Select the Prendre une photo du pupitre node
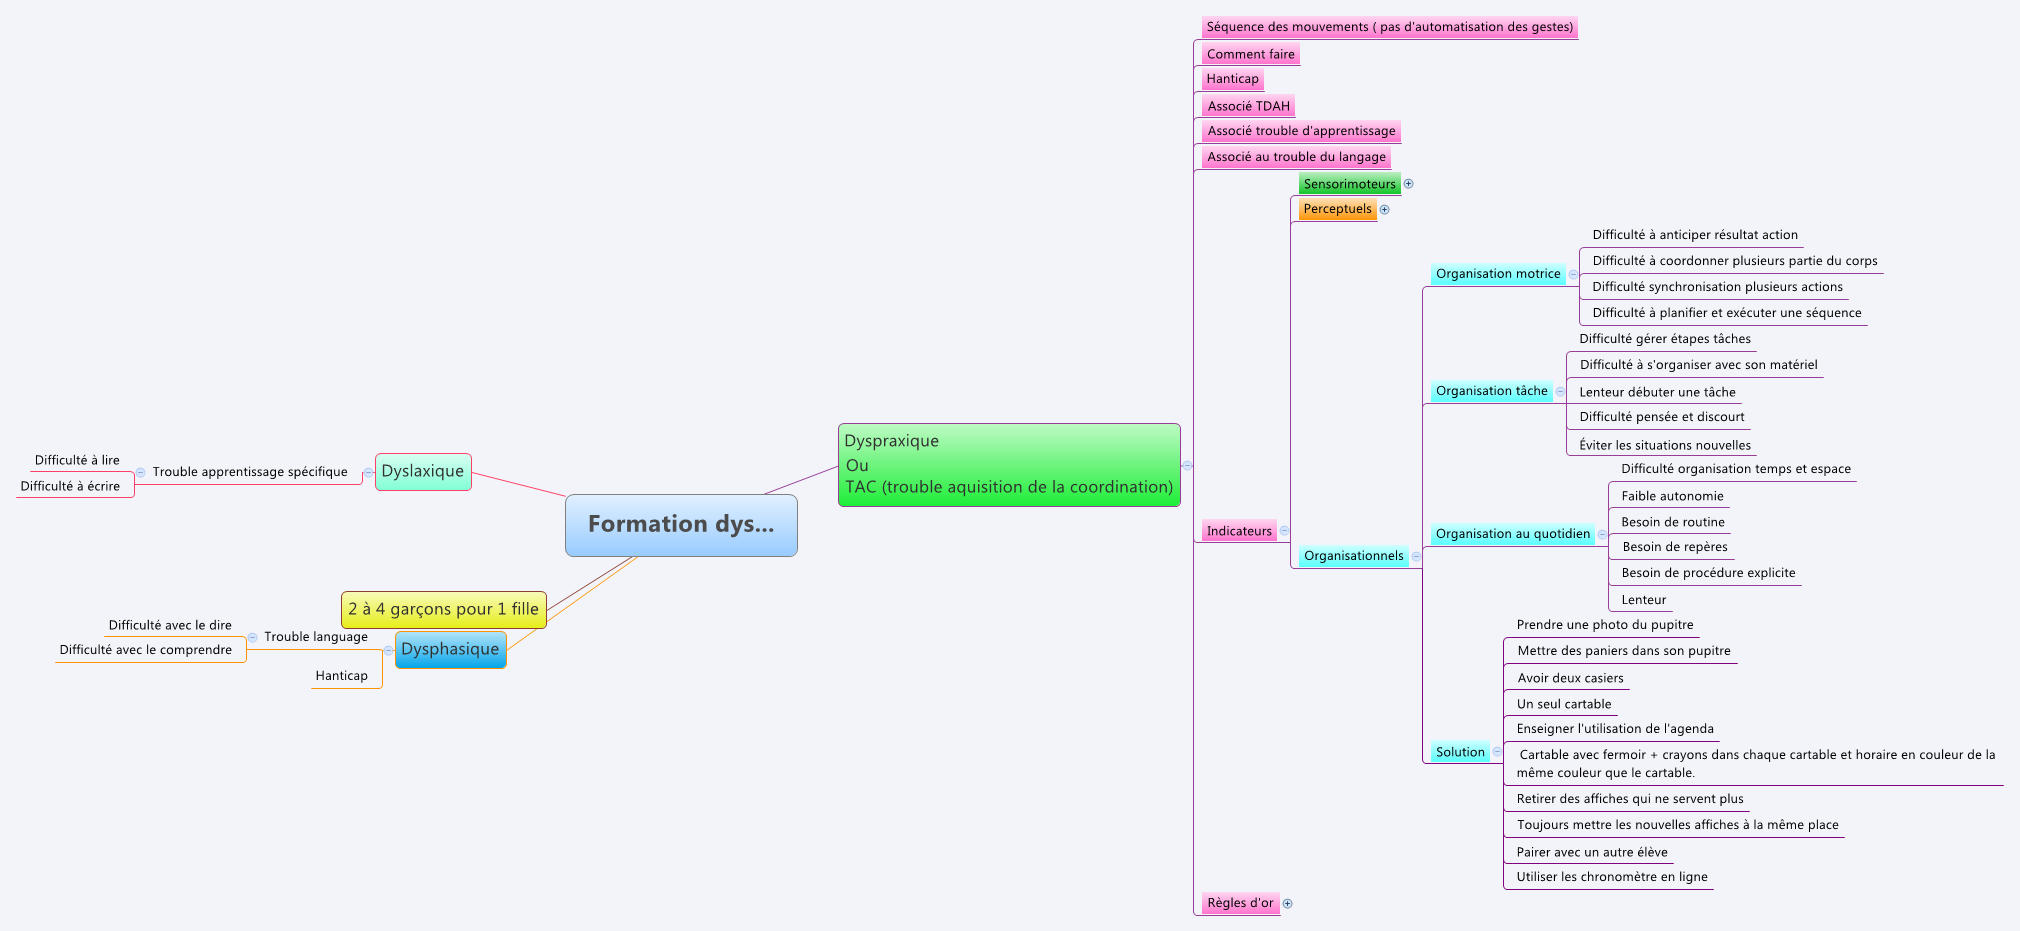This screenshot has width=2020, height=931. [x=1604, y=624]
